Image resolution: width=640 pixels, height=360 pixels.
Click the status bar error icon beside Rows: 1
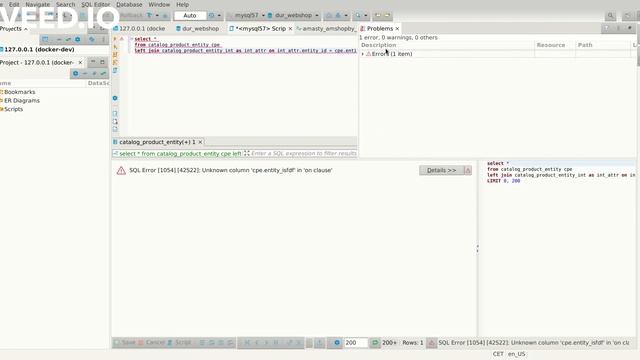pyautogui.click(x=431, y=343)
